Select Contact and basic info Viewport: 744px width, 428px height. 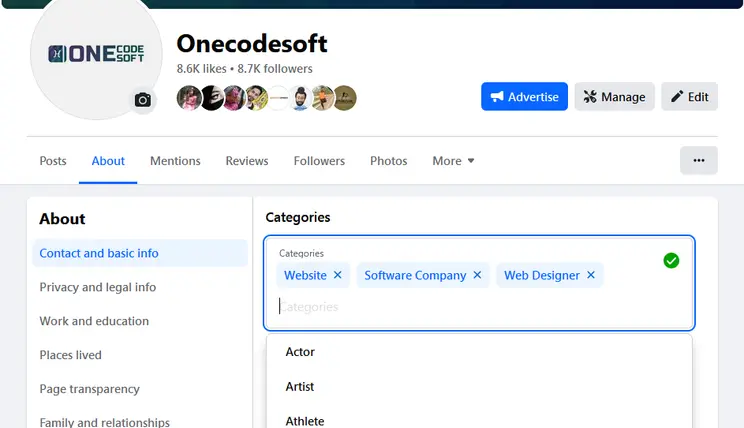point(140,253)
